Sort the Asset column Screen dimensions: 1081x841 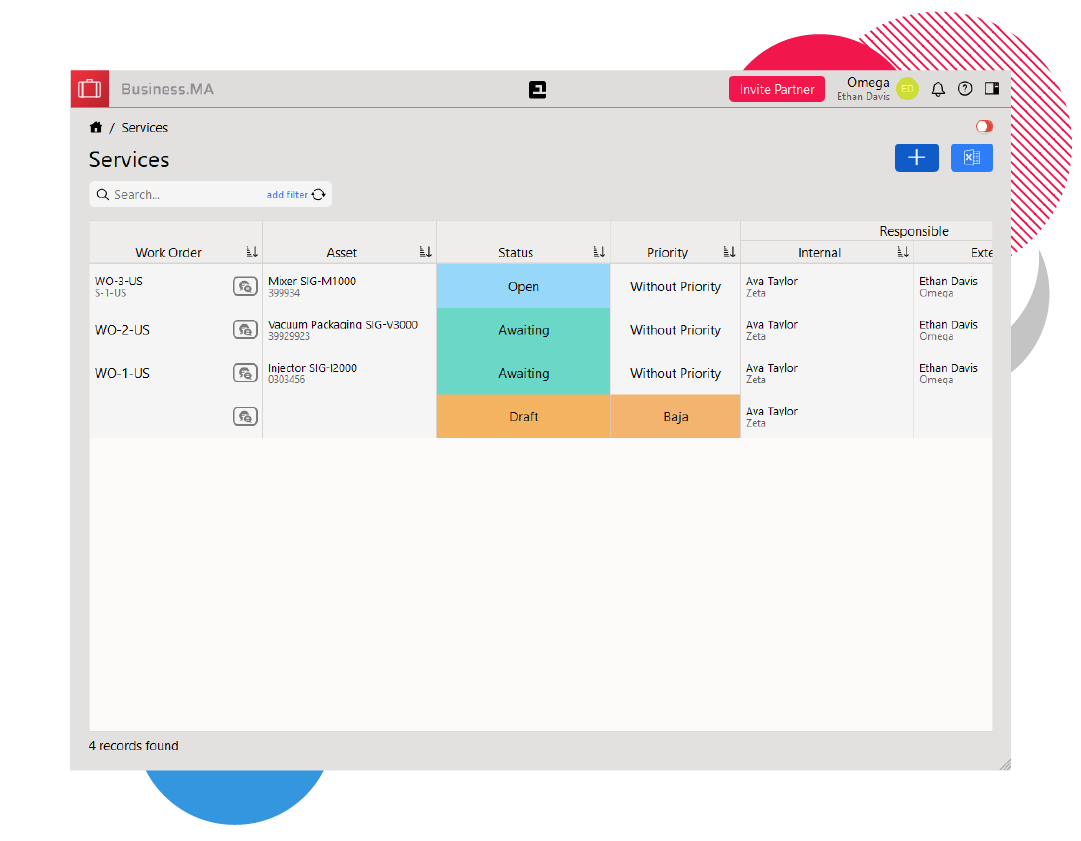pyautogui.click(x=426, y=253)
